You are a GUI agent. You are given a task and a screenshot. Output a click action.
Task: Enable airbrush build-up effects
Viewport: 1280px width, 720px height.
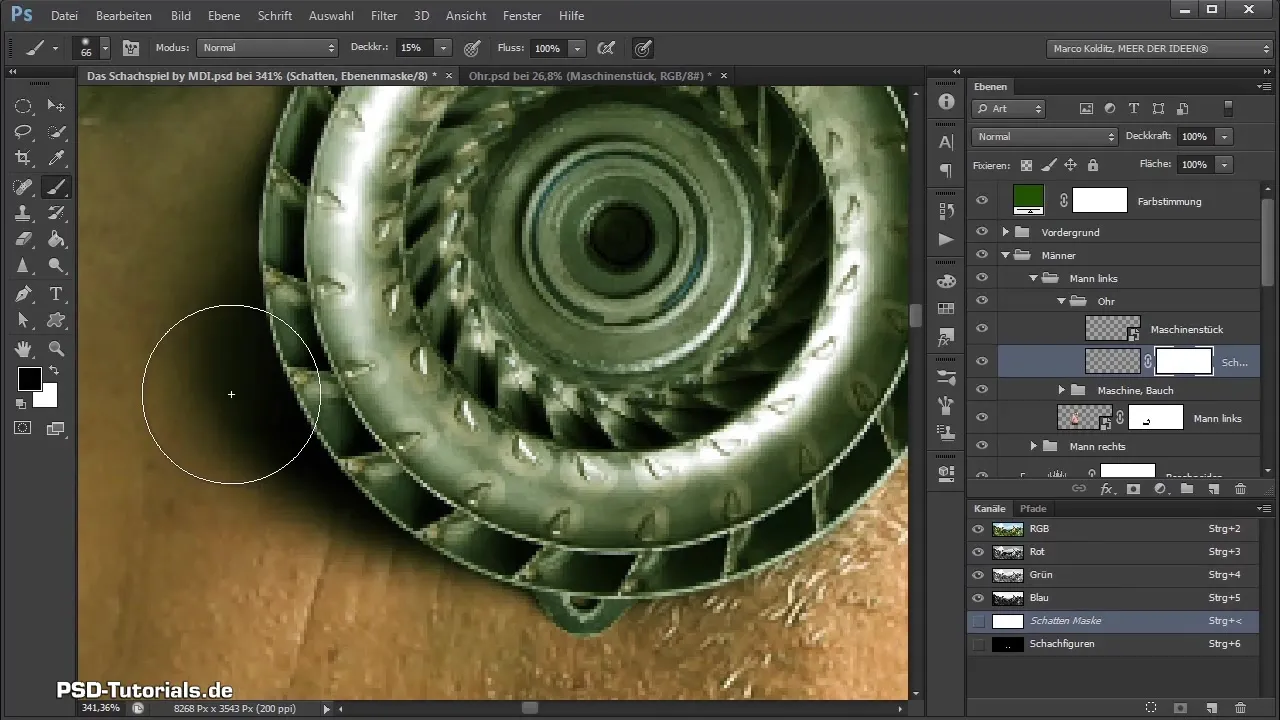(x=605, y=48)
